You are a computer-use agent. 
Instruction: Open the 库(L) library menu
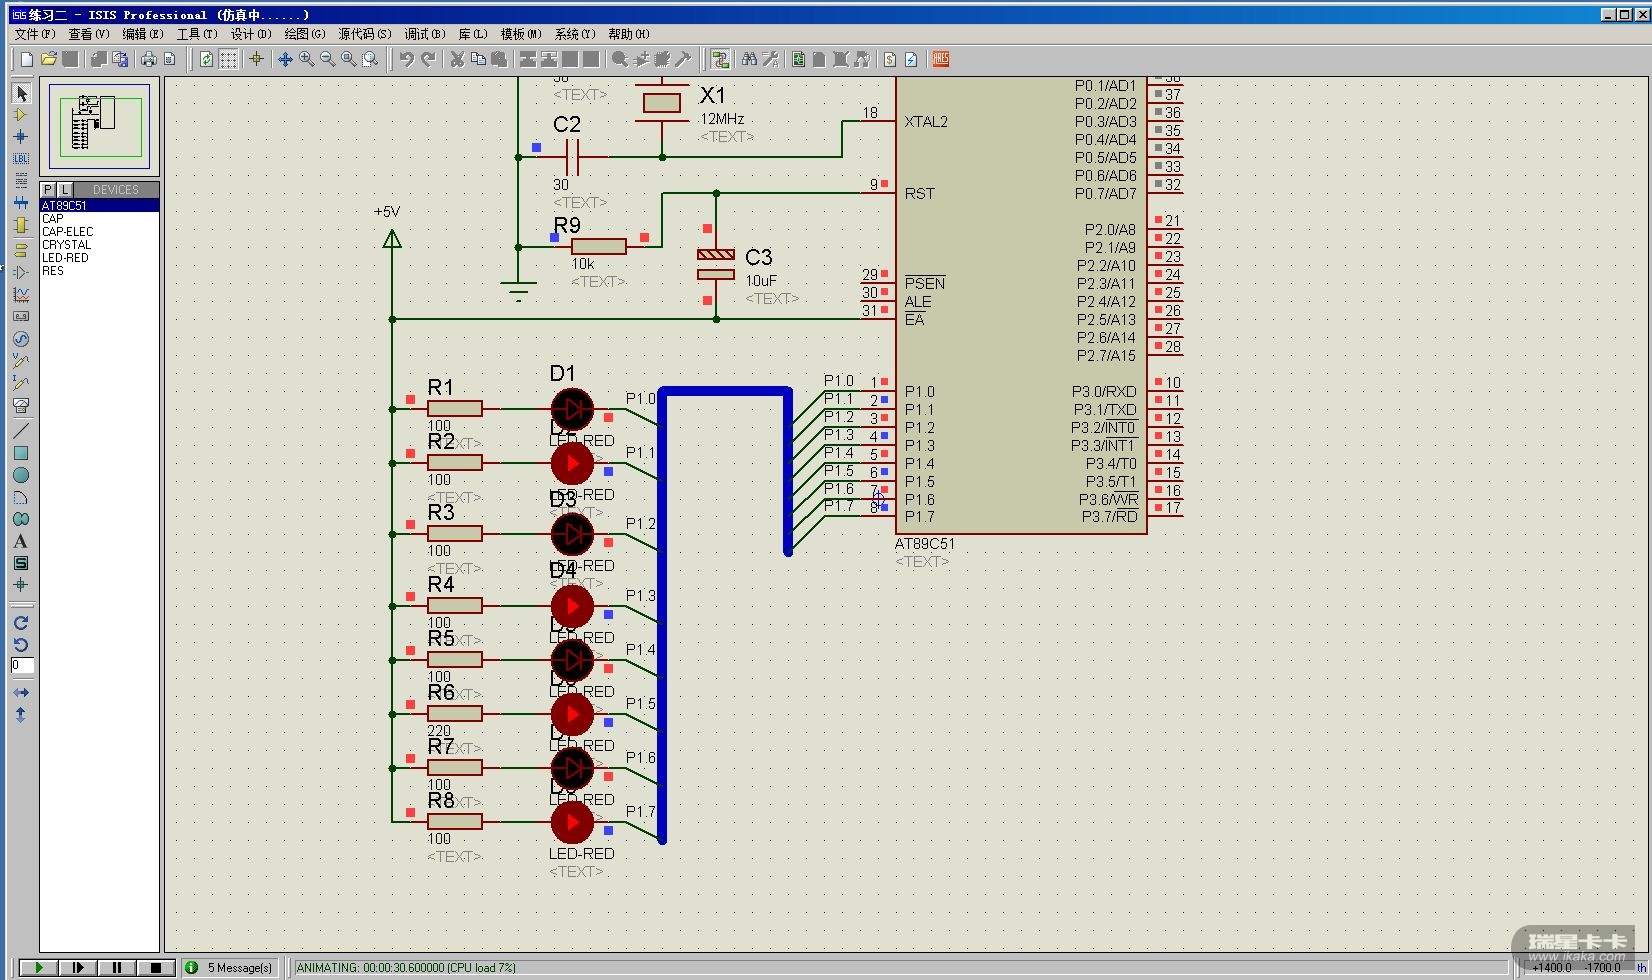coord(472,34)
